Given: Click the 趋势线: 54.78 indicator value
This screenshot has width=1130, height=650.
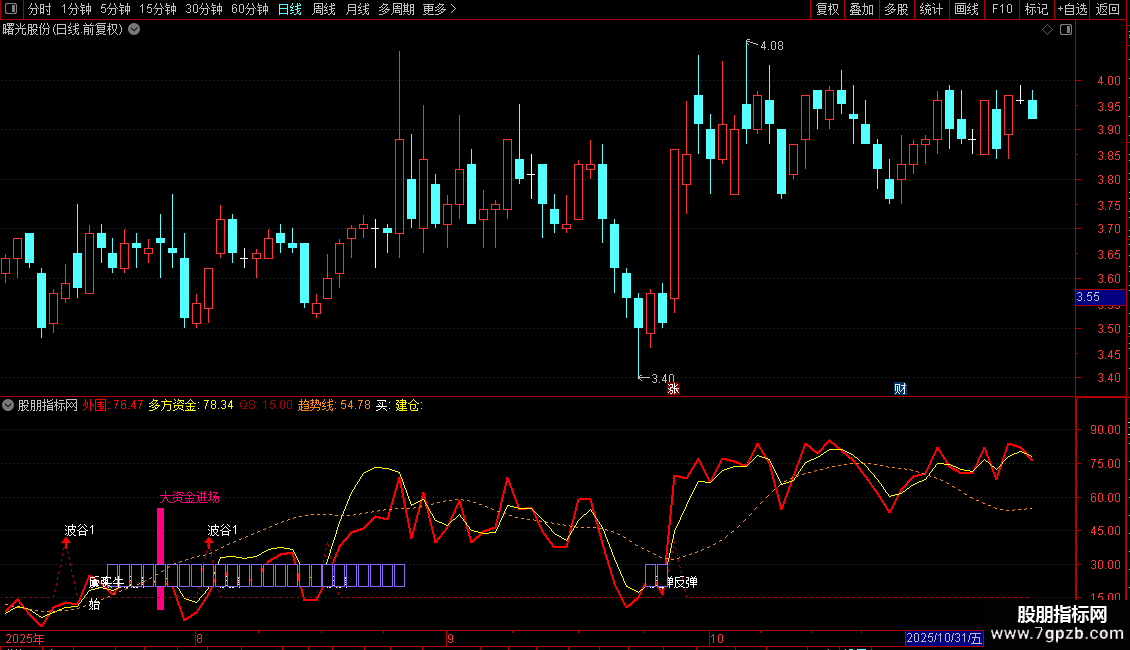Looking at the screenshot, I should click(334, 405).
